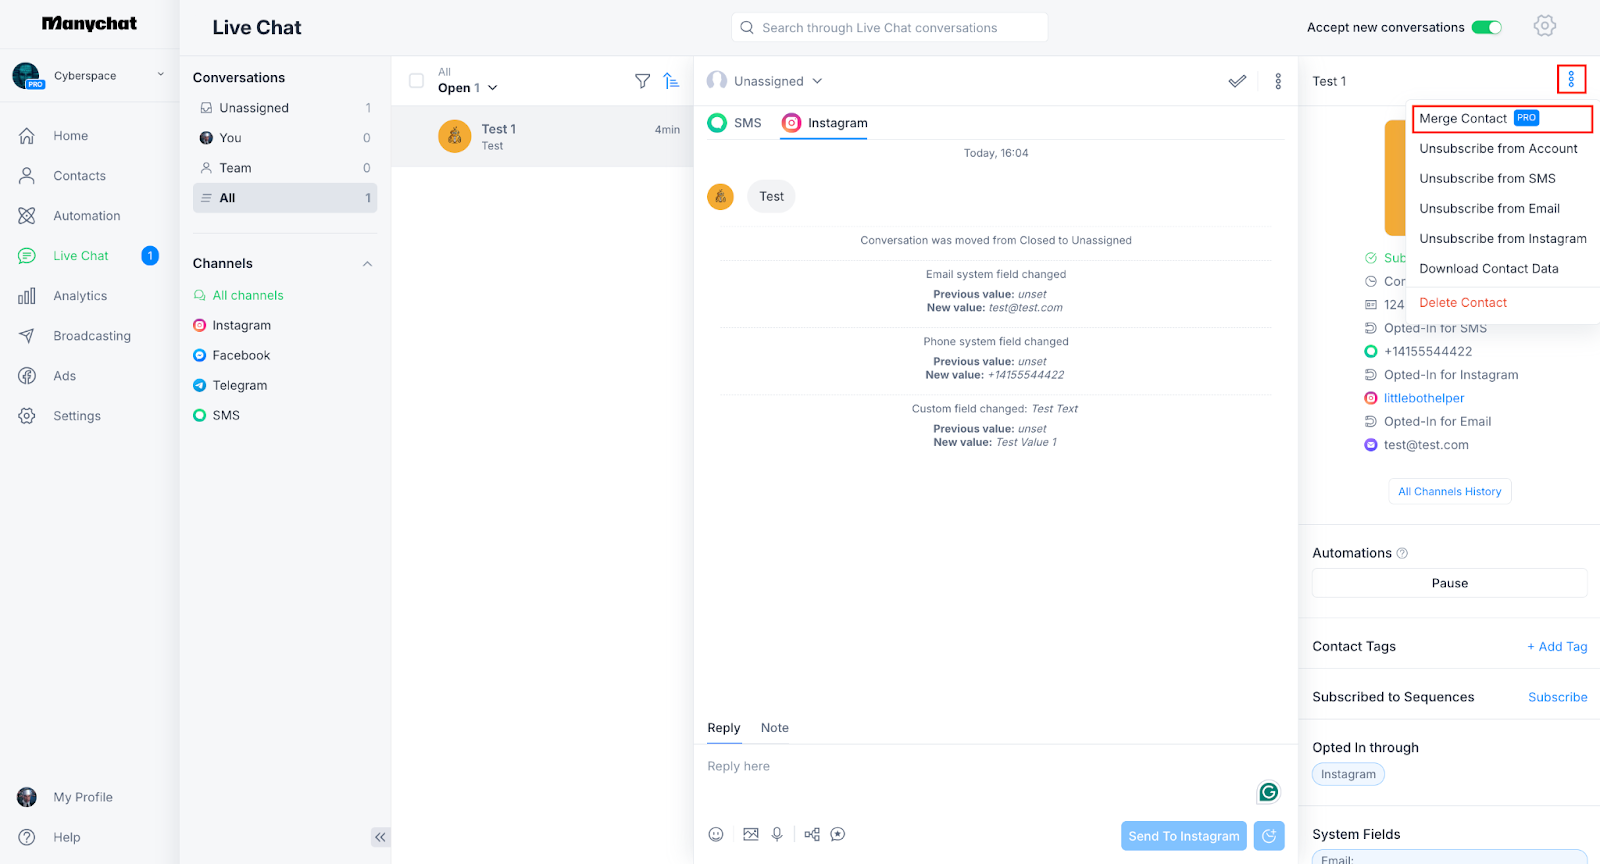
Task: Click the saved replies chat-bubble icon
Action: point(838,834)
